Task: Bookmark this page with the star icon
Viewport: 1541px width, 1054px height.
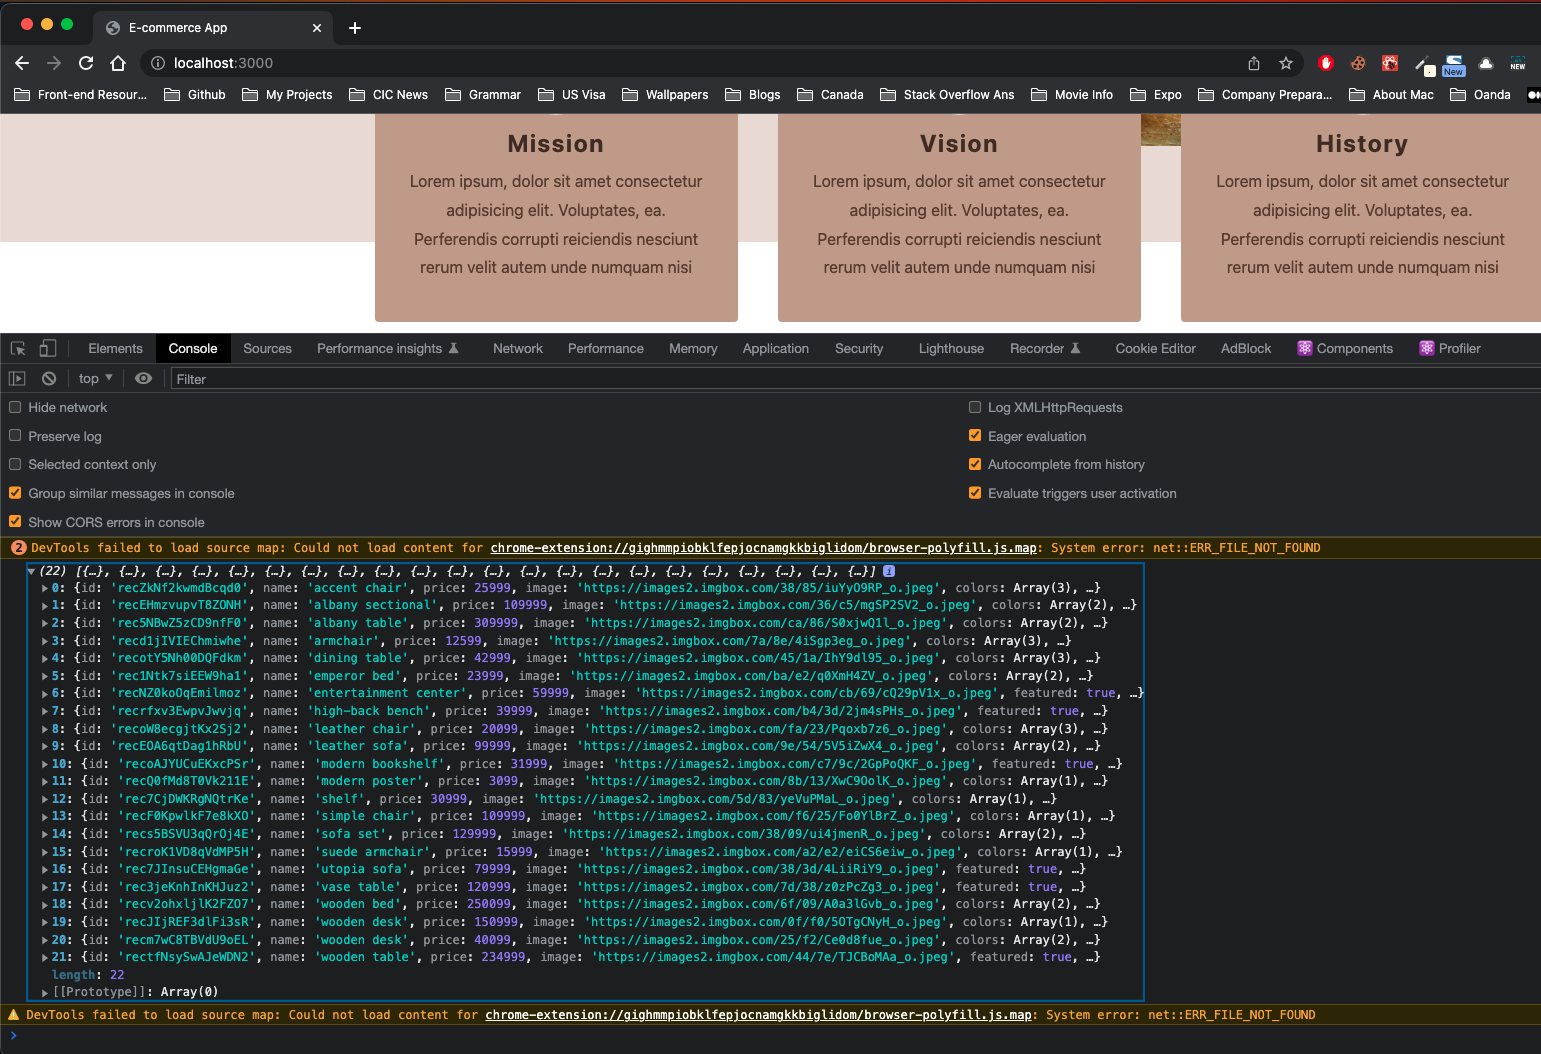Action: point(1286,63)
